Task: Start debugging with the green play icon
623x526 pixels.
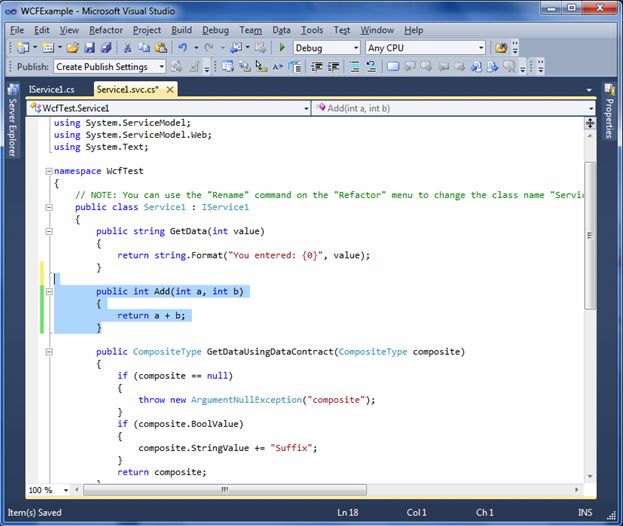Action: point(282,48)
